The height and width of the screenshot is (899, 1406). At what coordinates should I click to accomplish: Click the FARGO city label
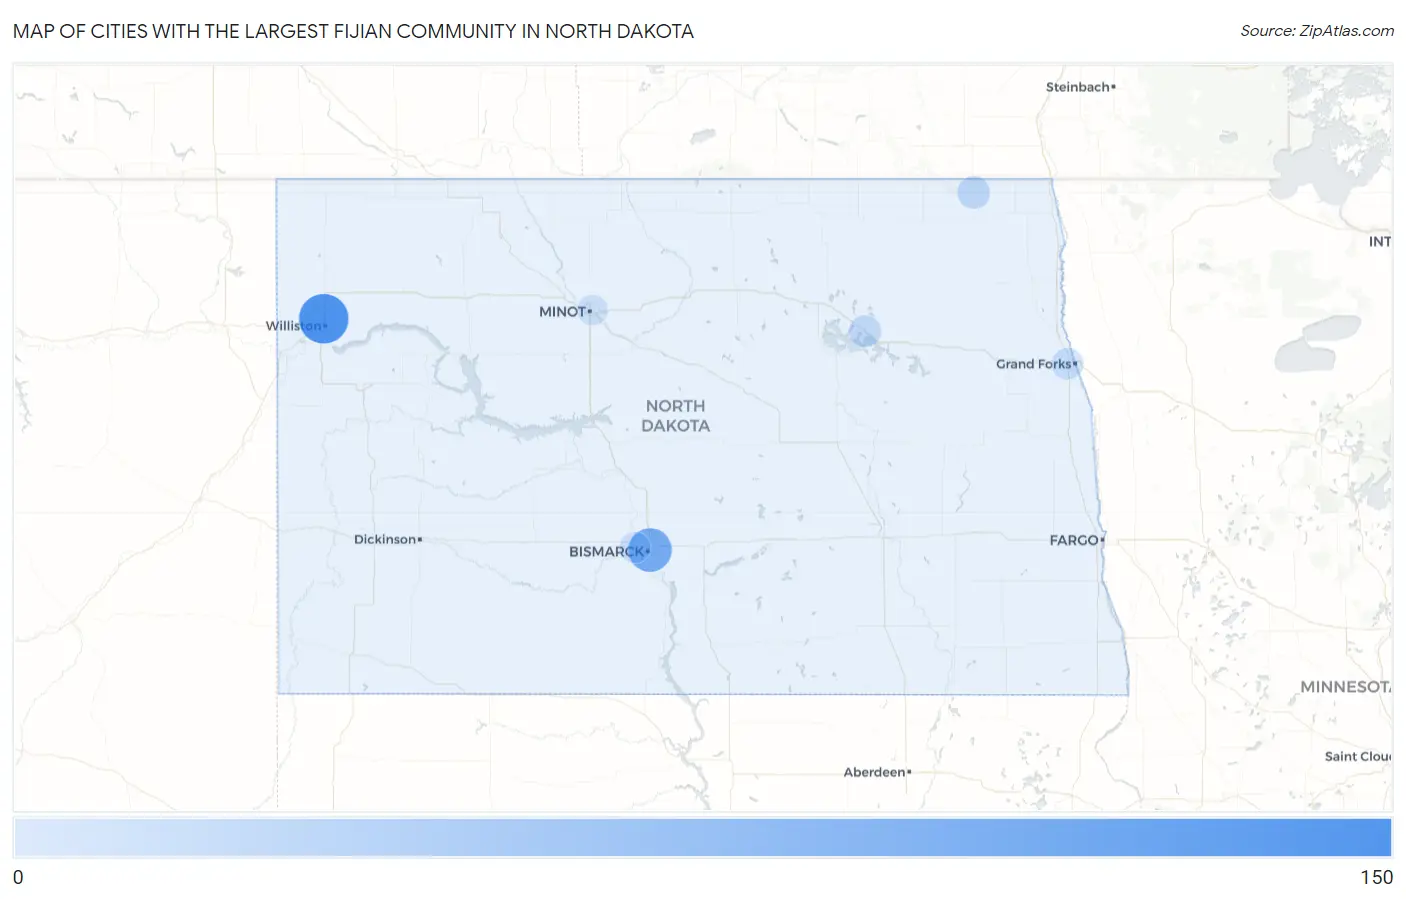pyautogui.click(x=1076, y=540)
